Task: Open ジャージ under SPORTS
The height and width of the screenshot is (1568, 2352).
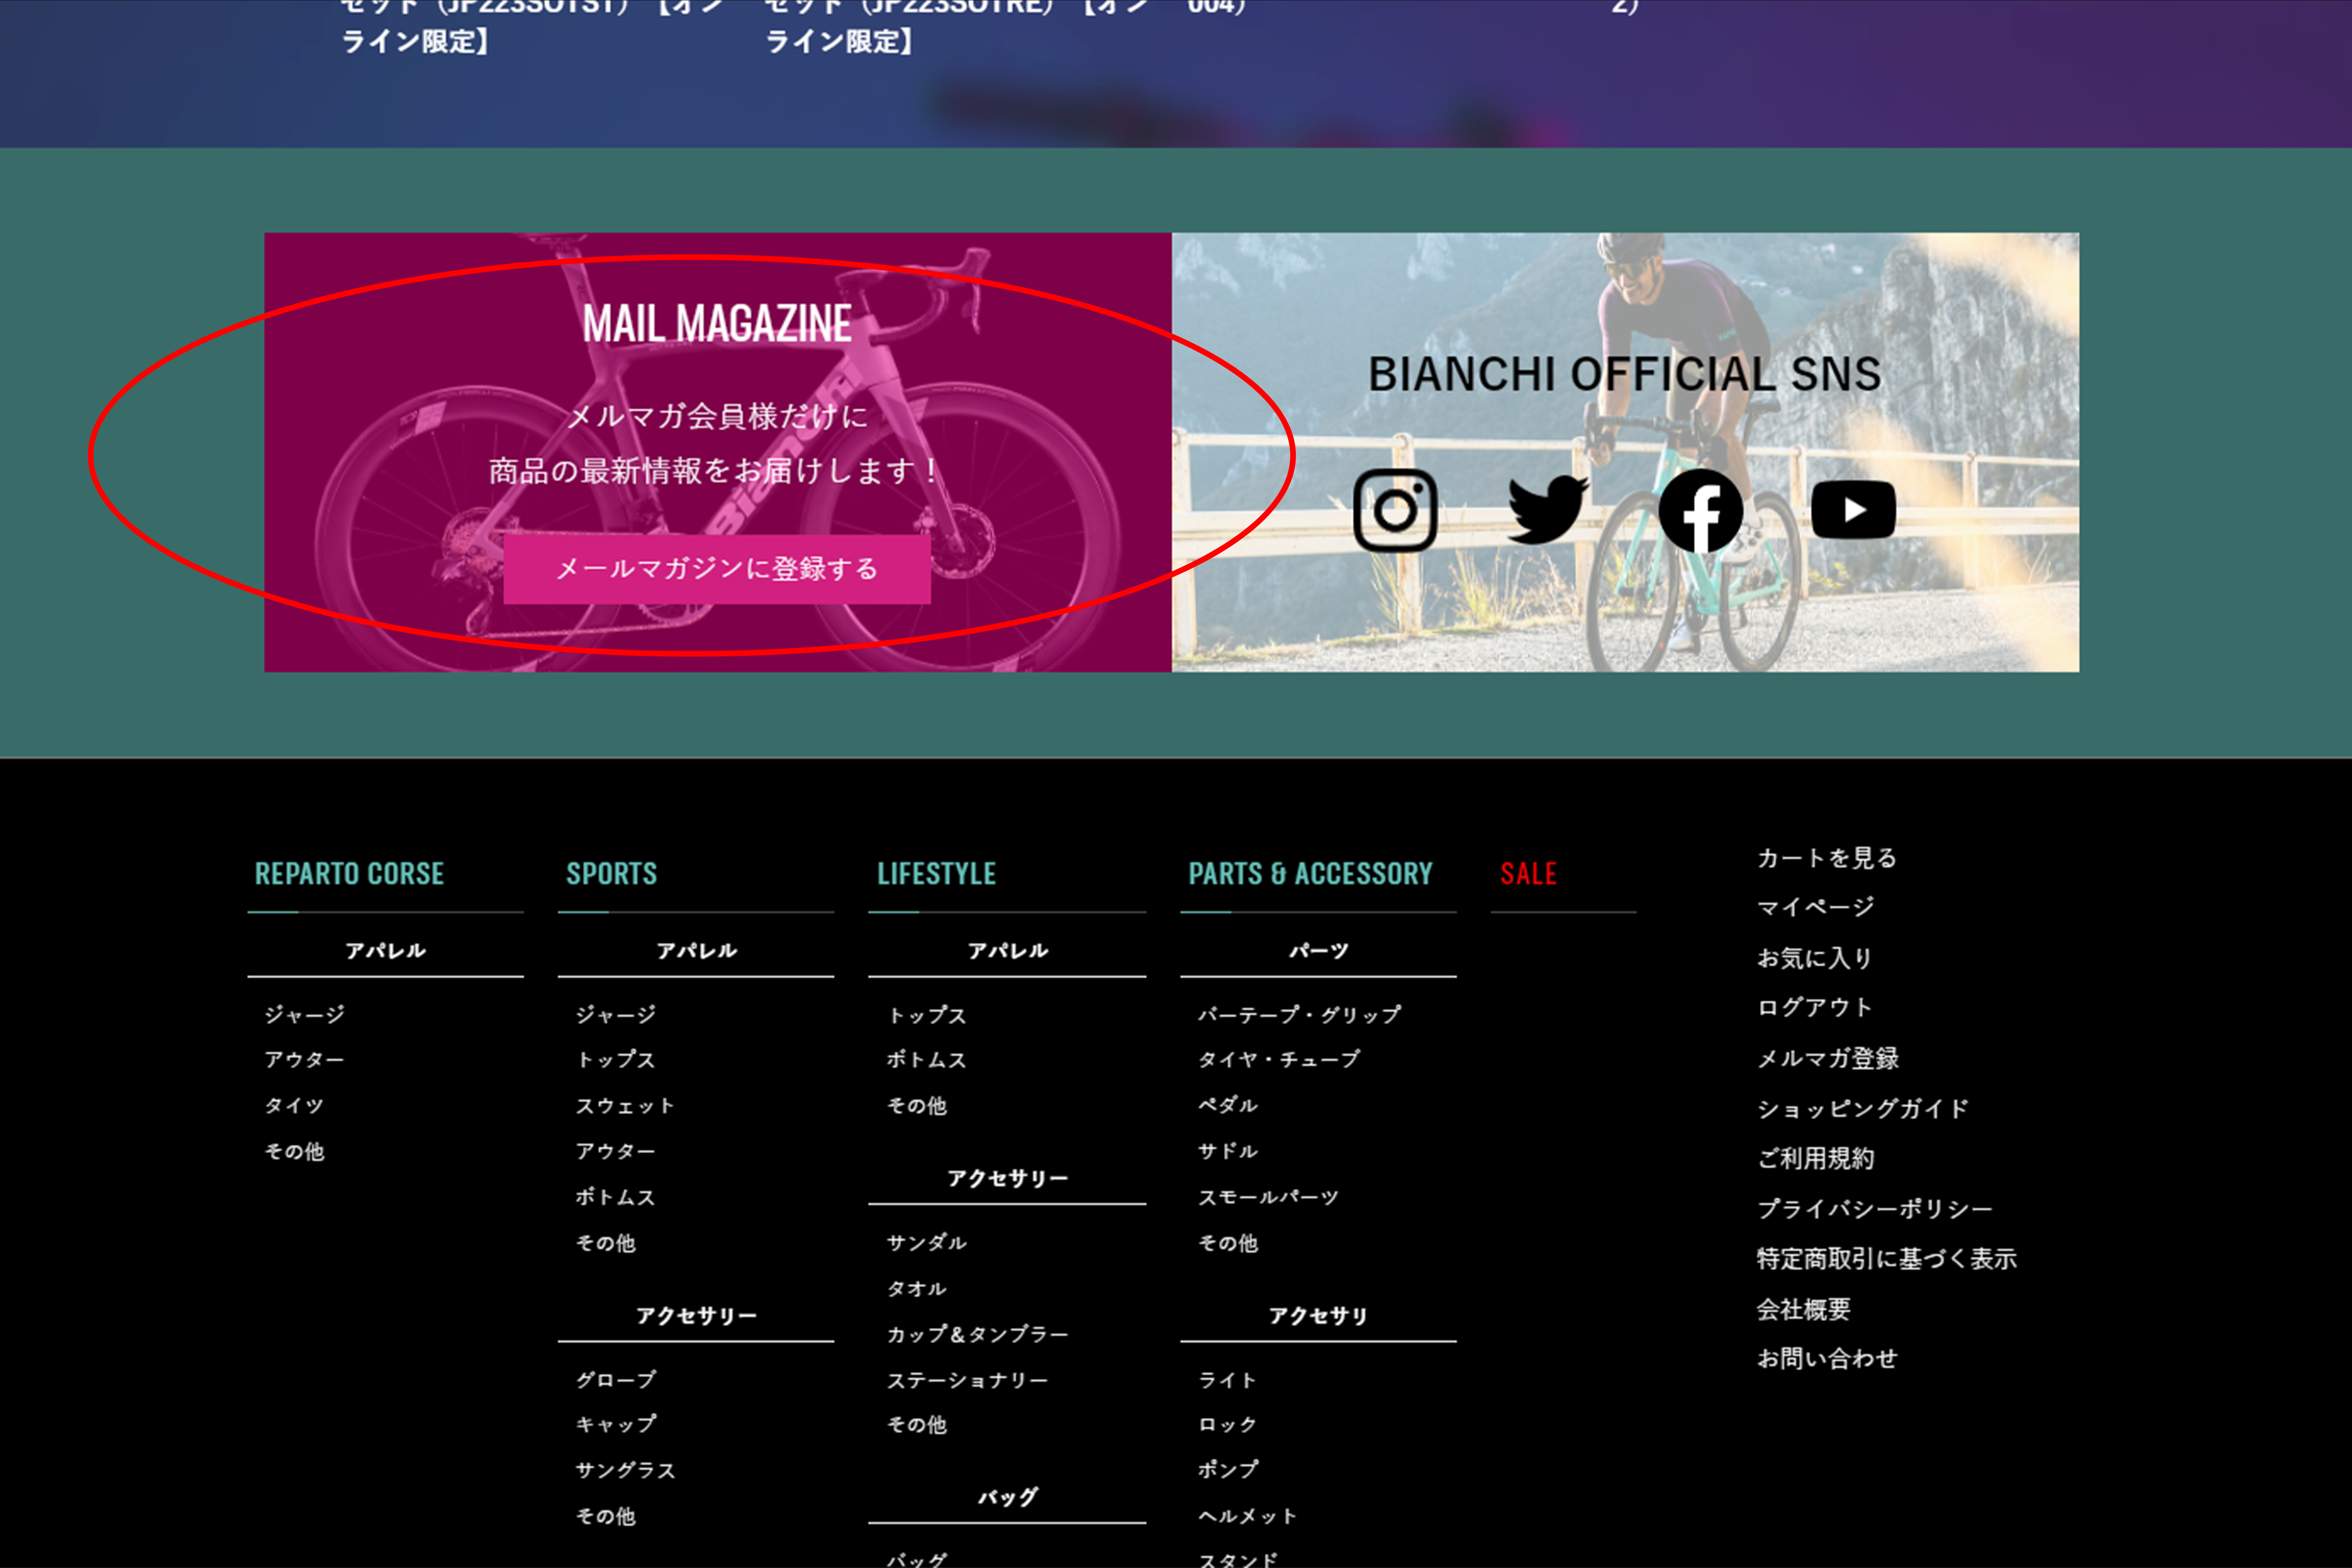Action: (x=615, y=1015)
